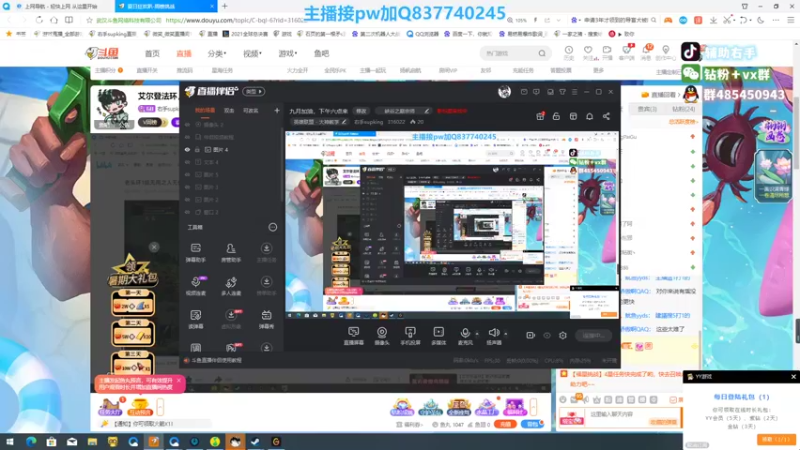The height and width of the screenshot is (450, 800).
Task: Toggle visibility of 窗口 2 source
Action: pos(187,212)
